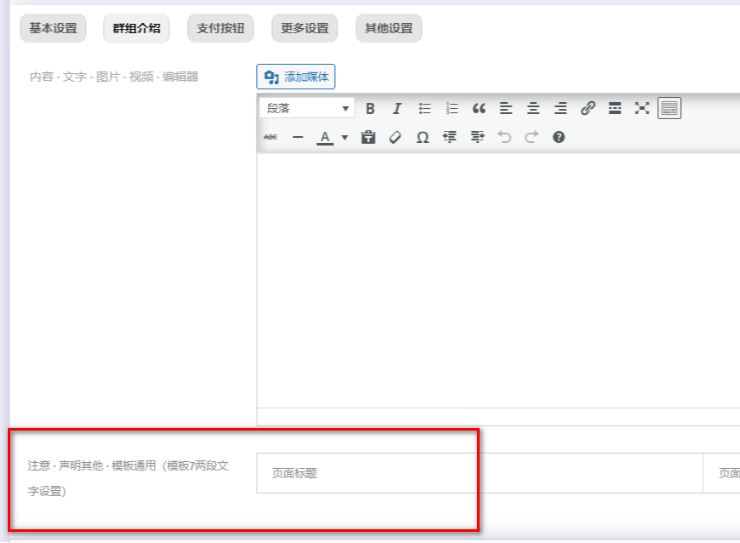Image resolution: width=740 pixels, height=543 pixels.
Task: Toggle the second toolbar row
Action: [x=669, y=109]
